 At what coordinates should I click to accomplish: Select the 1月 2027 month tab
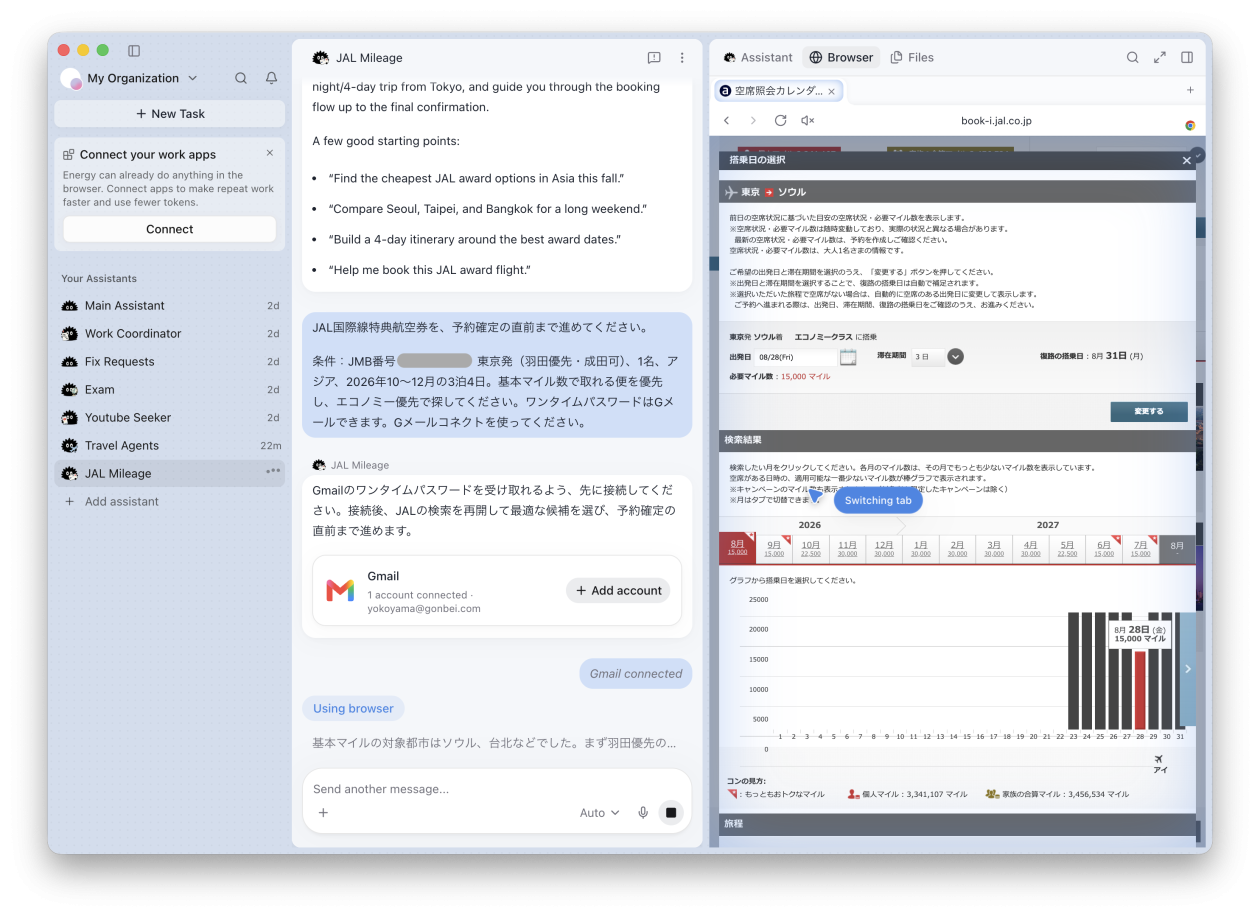920,549
